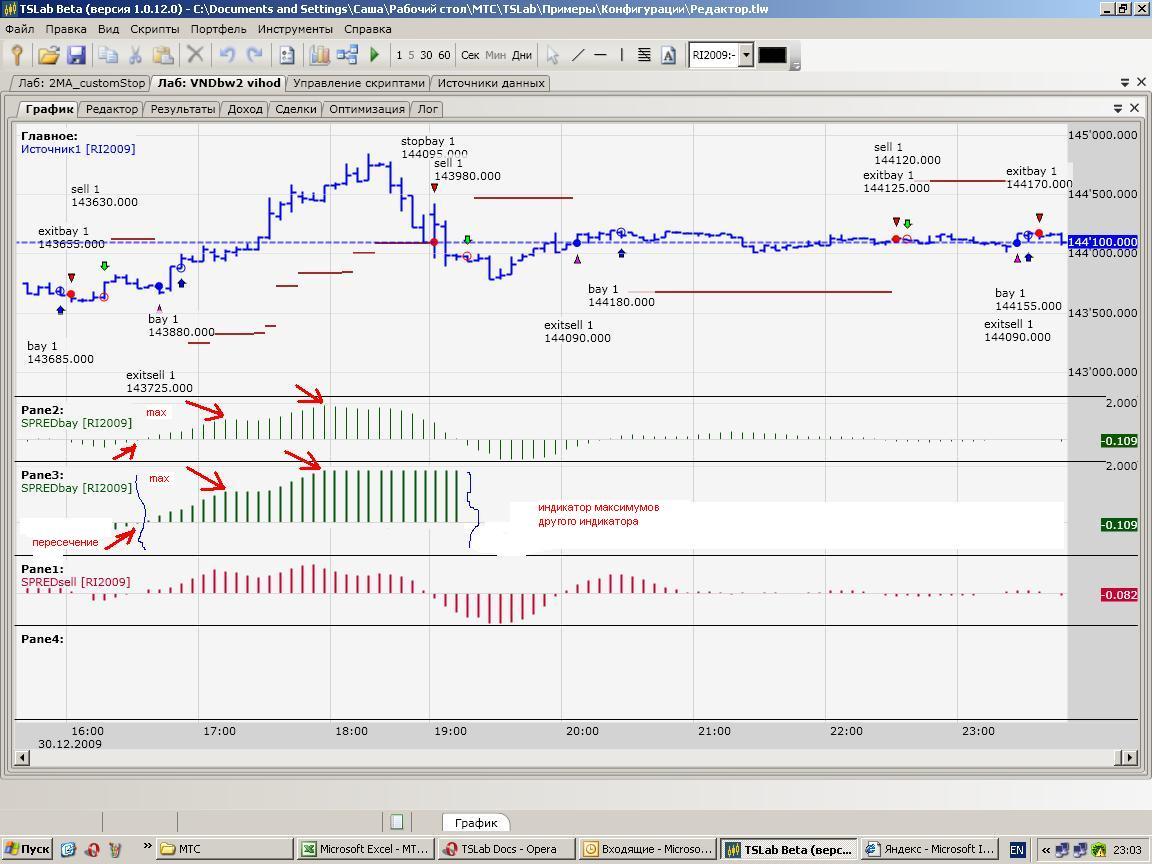Toggle the Мин timeframe unit
Image resolution: width=1154 pixels, height=864 pixels.
coord(495,56)
